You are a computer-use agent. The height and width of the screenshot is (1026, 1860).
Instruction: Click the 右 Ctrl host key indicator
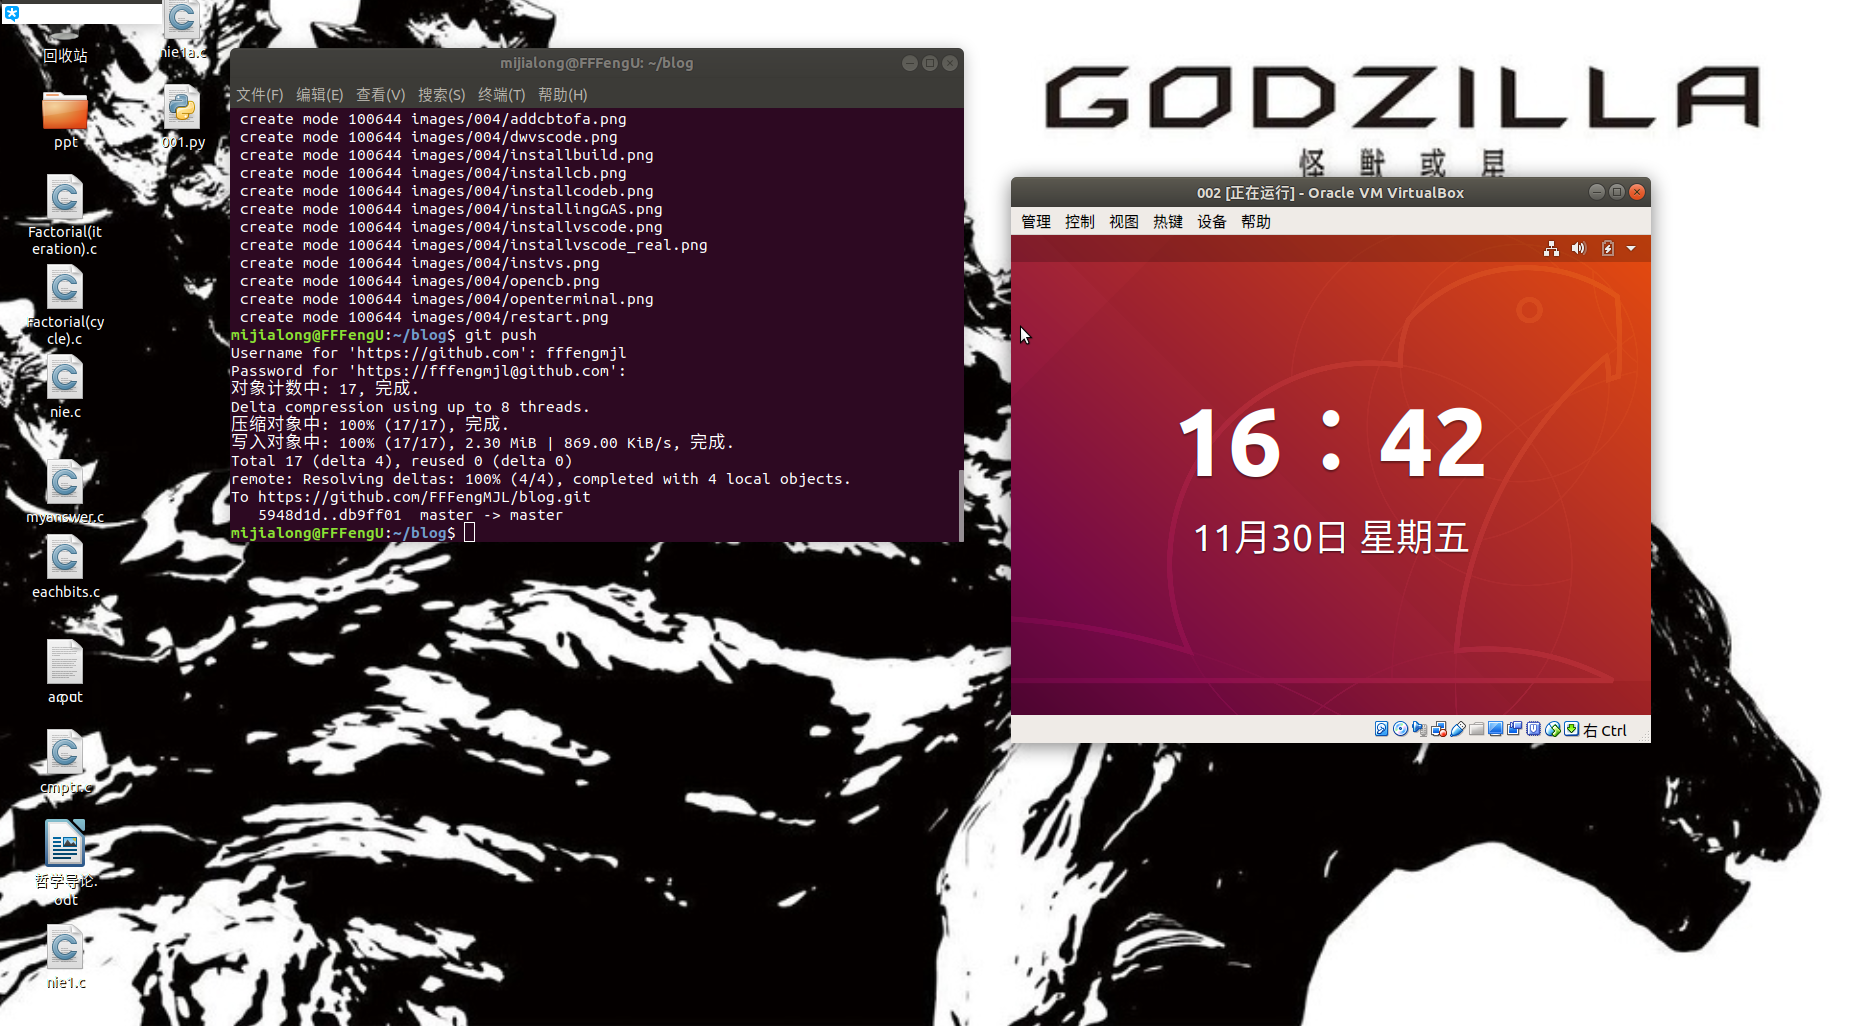pyautogui.click(x=1605, y=730)
